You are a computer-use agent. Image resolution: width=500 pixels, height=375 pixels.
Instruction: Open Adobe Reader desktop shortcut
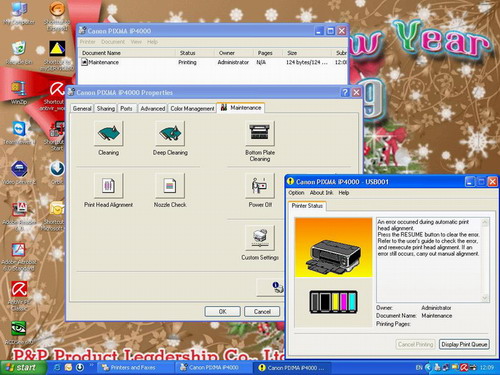[19, 216]
